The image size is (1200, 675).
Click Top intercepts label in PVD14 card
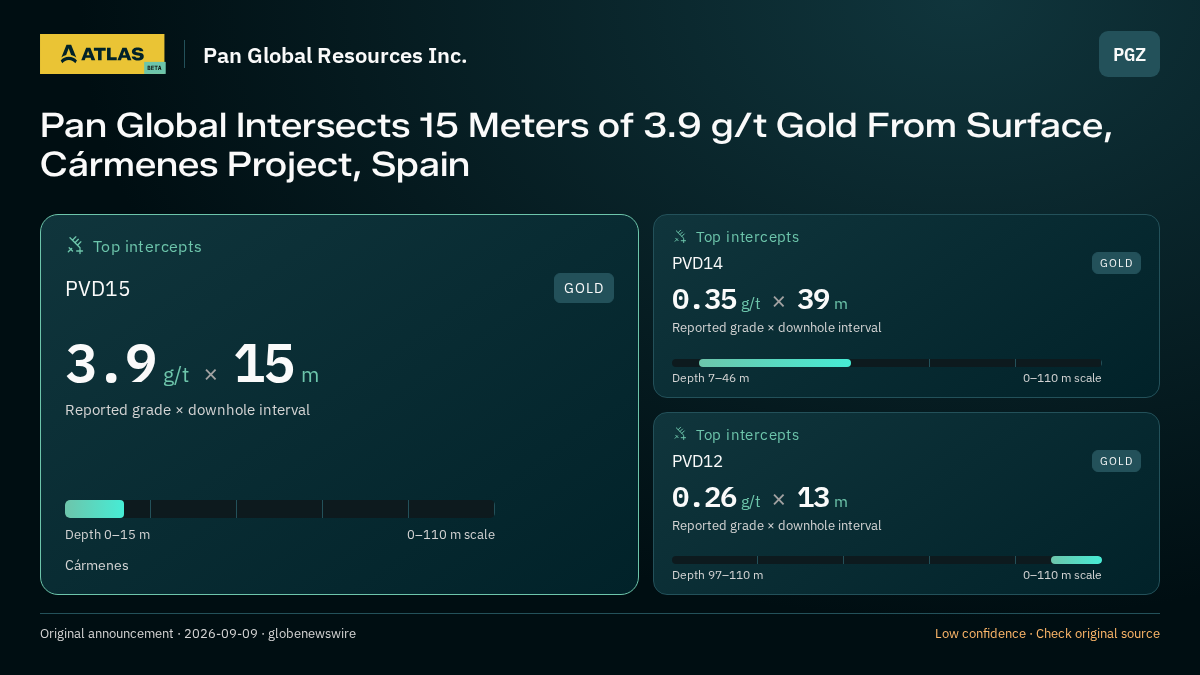tap(747, 237)
